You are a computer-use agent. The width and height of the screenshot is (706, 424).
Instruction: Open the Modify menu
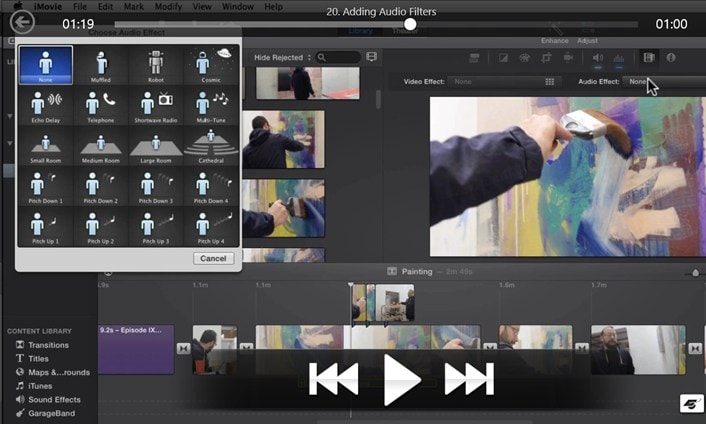pos(168,7)
